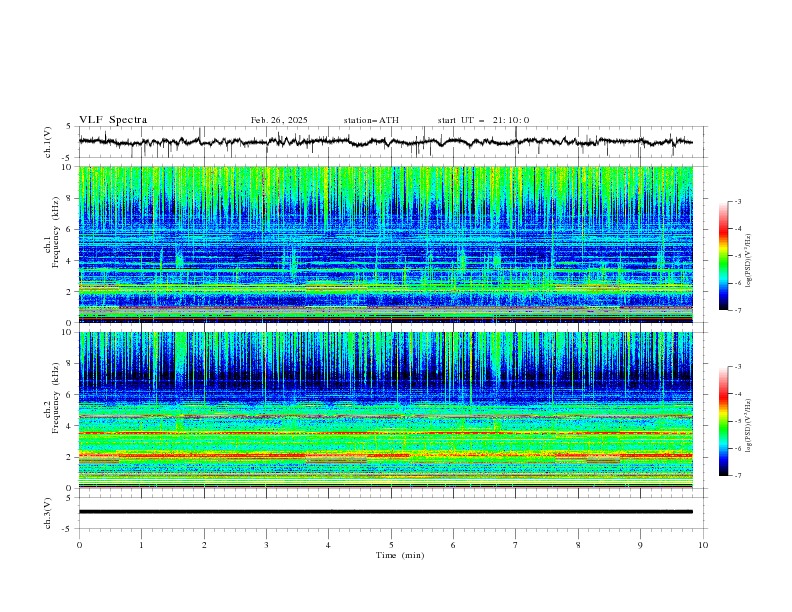The height and width of the screenshot is (612, 792).
Task: Click the "ch.3(V)" waveform axis label
Action: (x=48, y=513)
